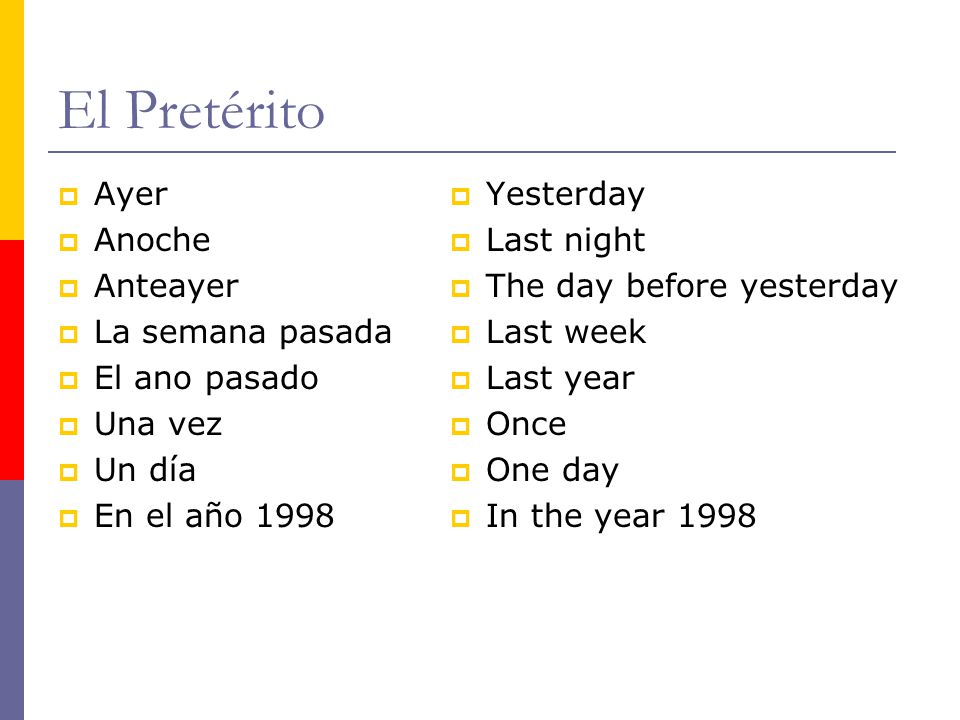Image resolution: width=960 pixels, height=720 pixels.
Task: Click the yellow sidebar color block
Action: 12,120
